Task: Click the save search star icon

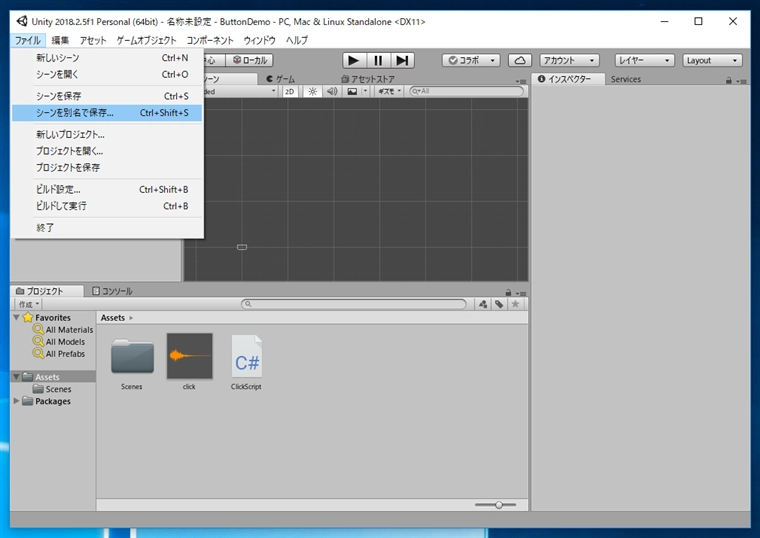Action: pos(515,304)
